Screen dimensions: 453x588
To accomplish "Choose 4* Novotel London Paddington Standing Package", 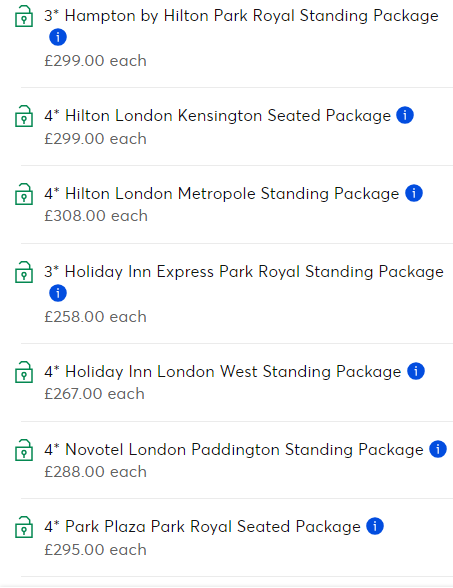I will pos(234,450).
